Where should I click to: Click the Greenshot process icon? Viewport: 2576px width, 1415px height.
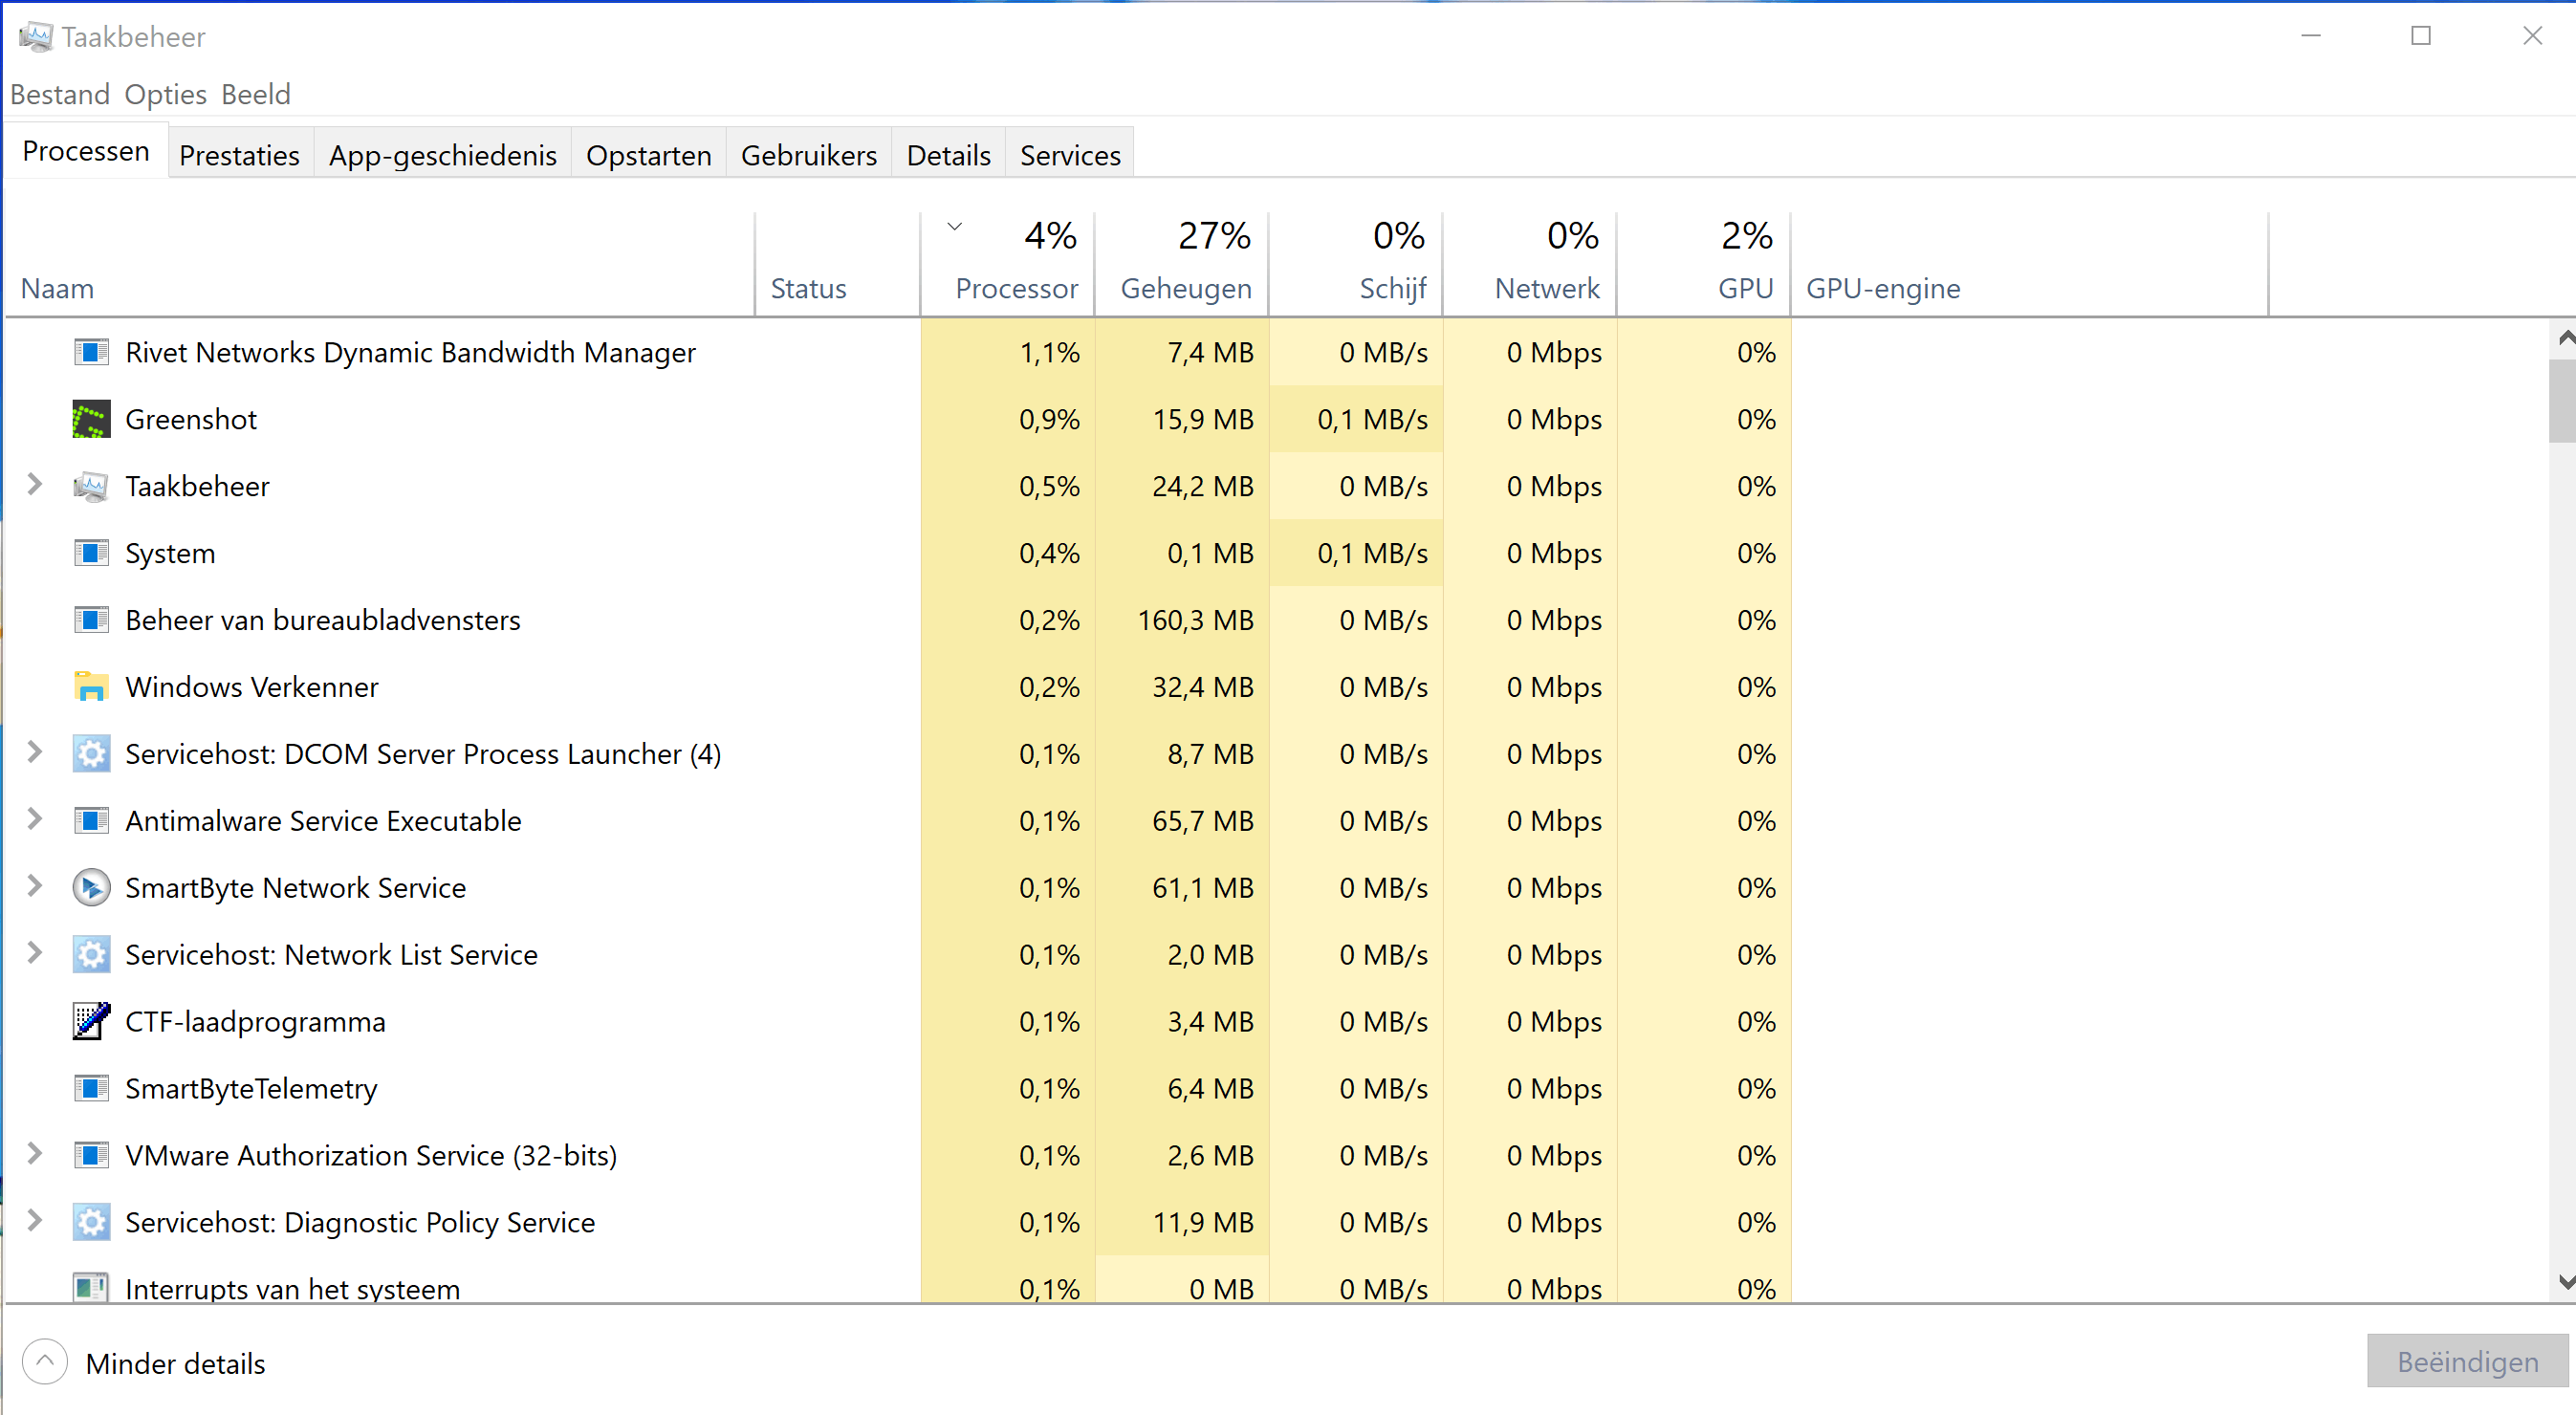coord(91,419)
